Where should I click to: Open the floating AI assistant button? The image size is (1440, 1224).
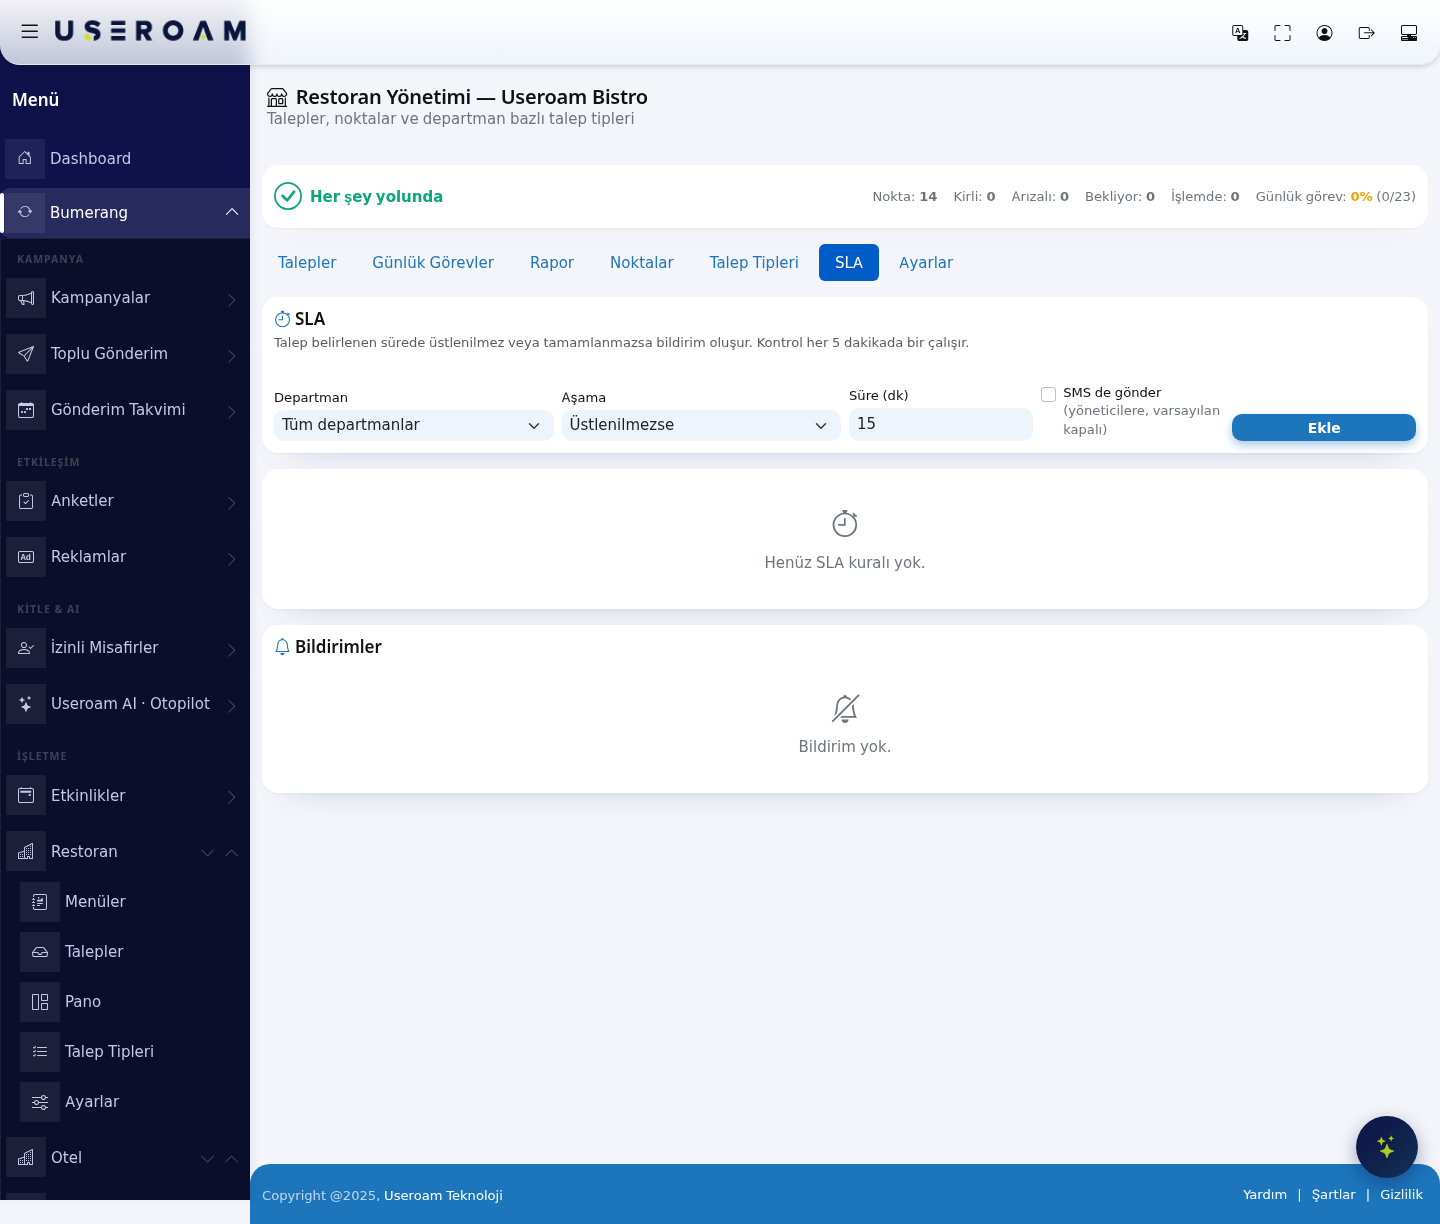coord(1386,1147)
